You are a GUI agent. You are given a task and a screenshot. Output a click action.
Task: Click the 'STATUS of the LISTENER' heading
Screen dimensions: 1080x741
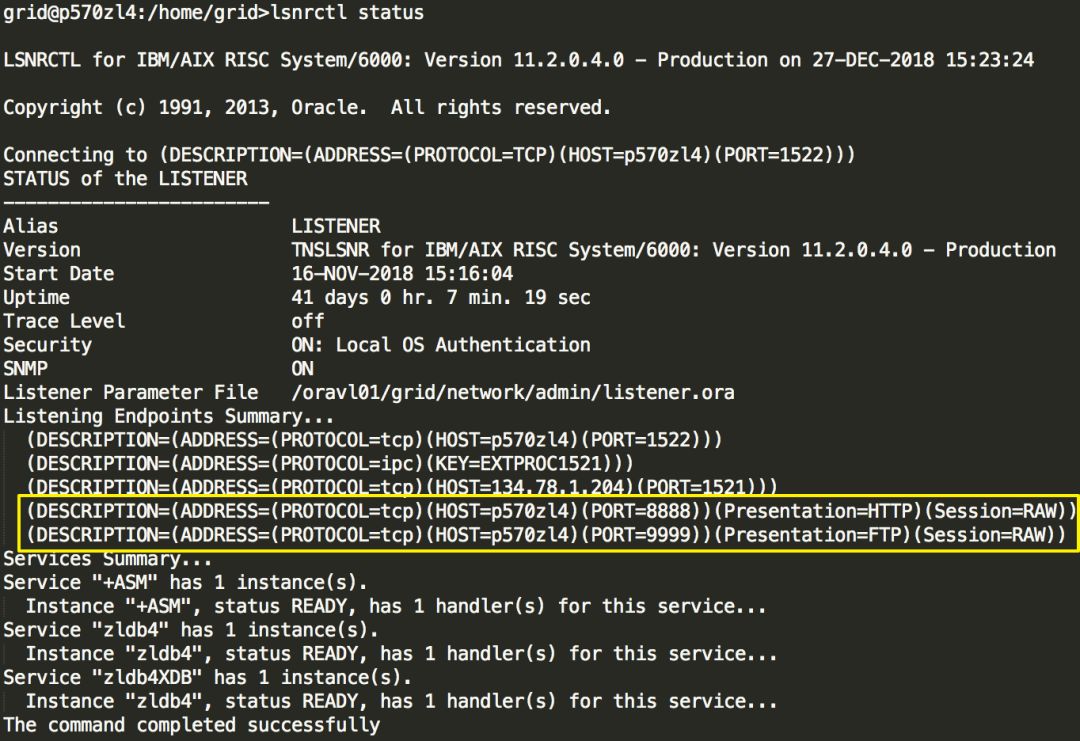pyautogui.click(x=125, y=179)
